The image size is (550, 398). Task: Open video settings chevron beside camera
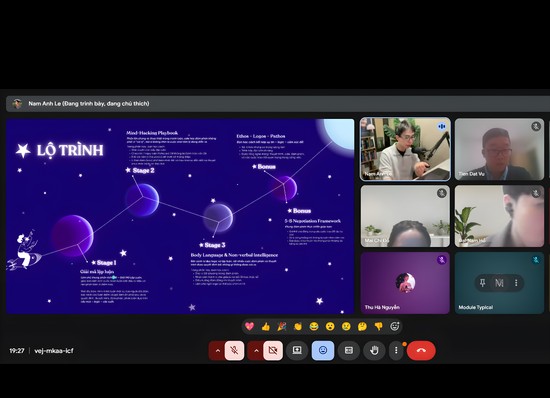[256, 350]
